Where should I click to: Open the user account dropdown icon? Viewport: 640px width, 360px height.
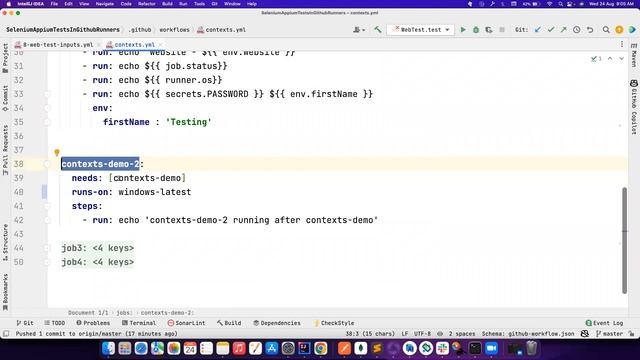tap(359, 29)
